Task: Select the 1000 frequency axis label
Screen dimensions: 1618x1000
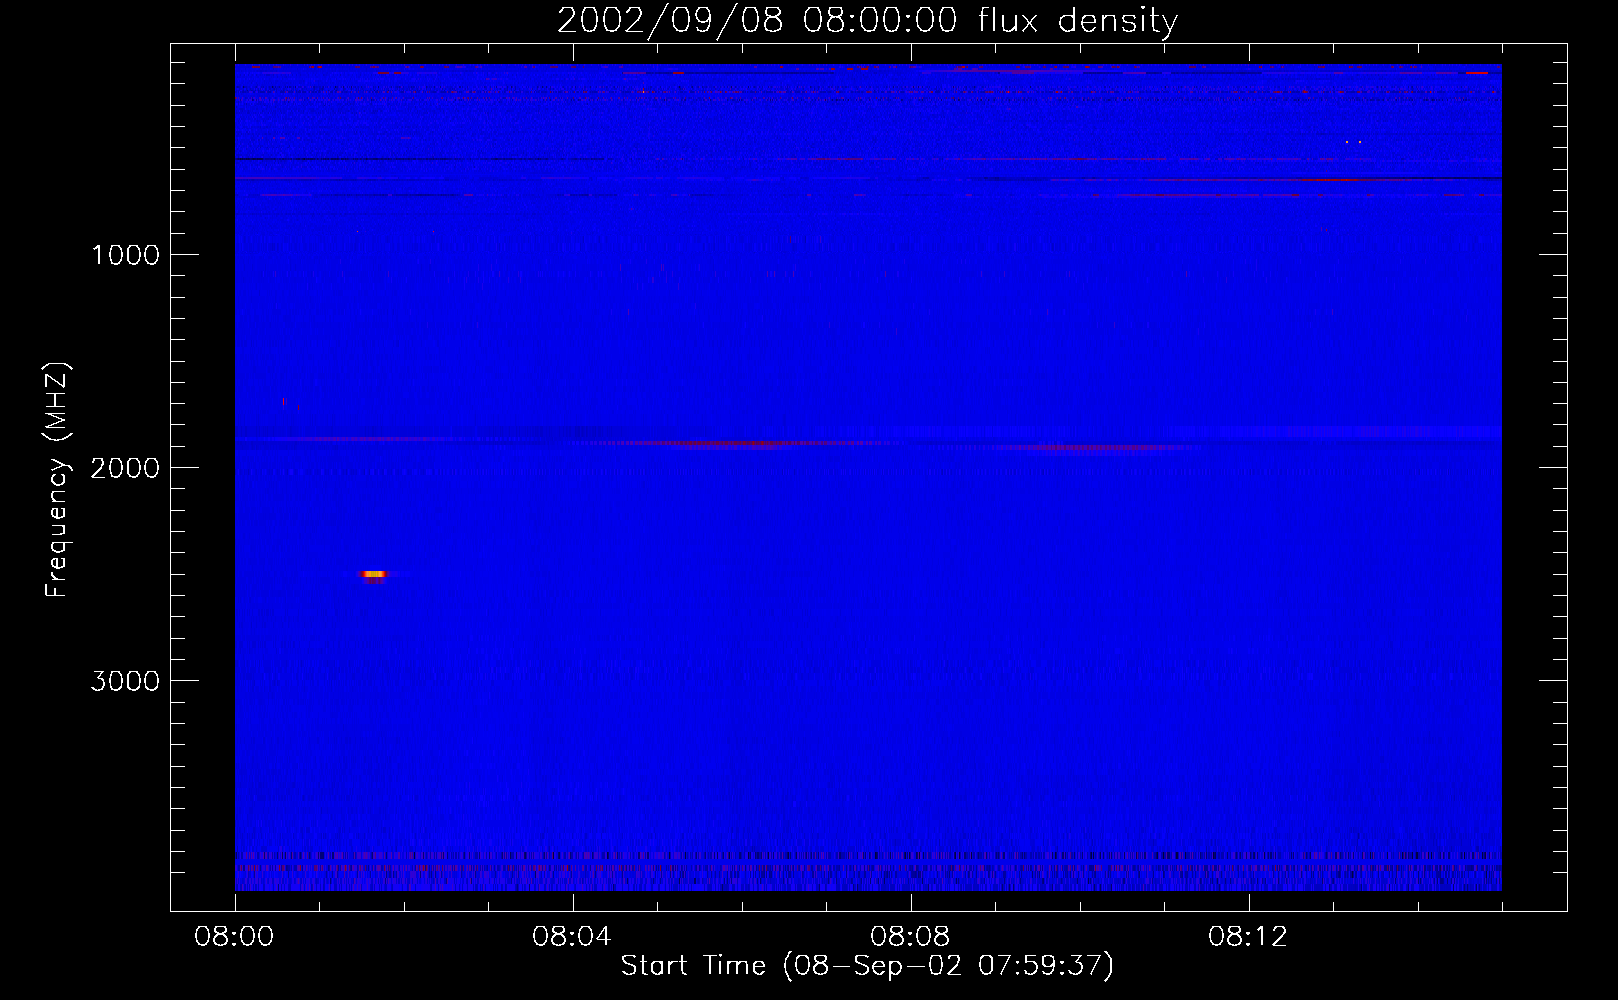Action: [x=125, y=255]
